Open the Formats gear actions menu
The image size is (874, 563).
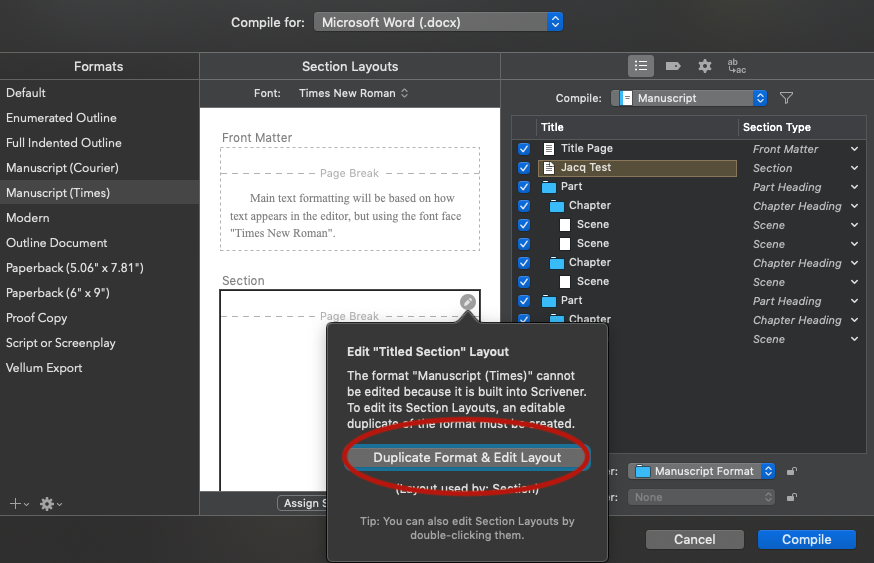pyautogui.click(x=50, y=504)
